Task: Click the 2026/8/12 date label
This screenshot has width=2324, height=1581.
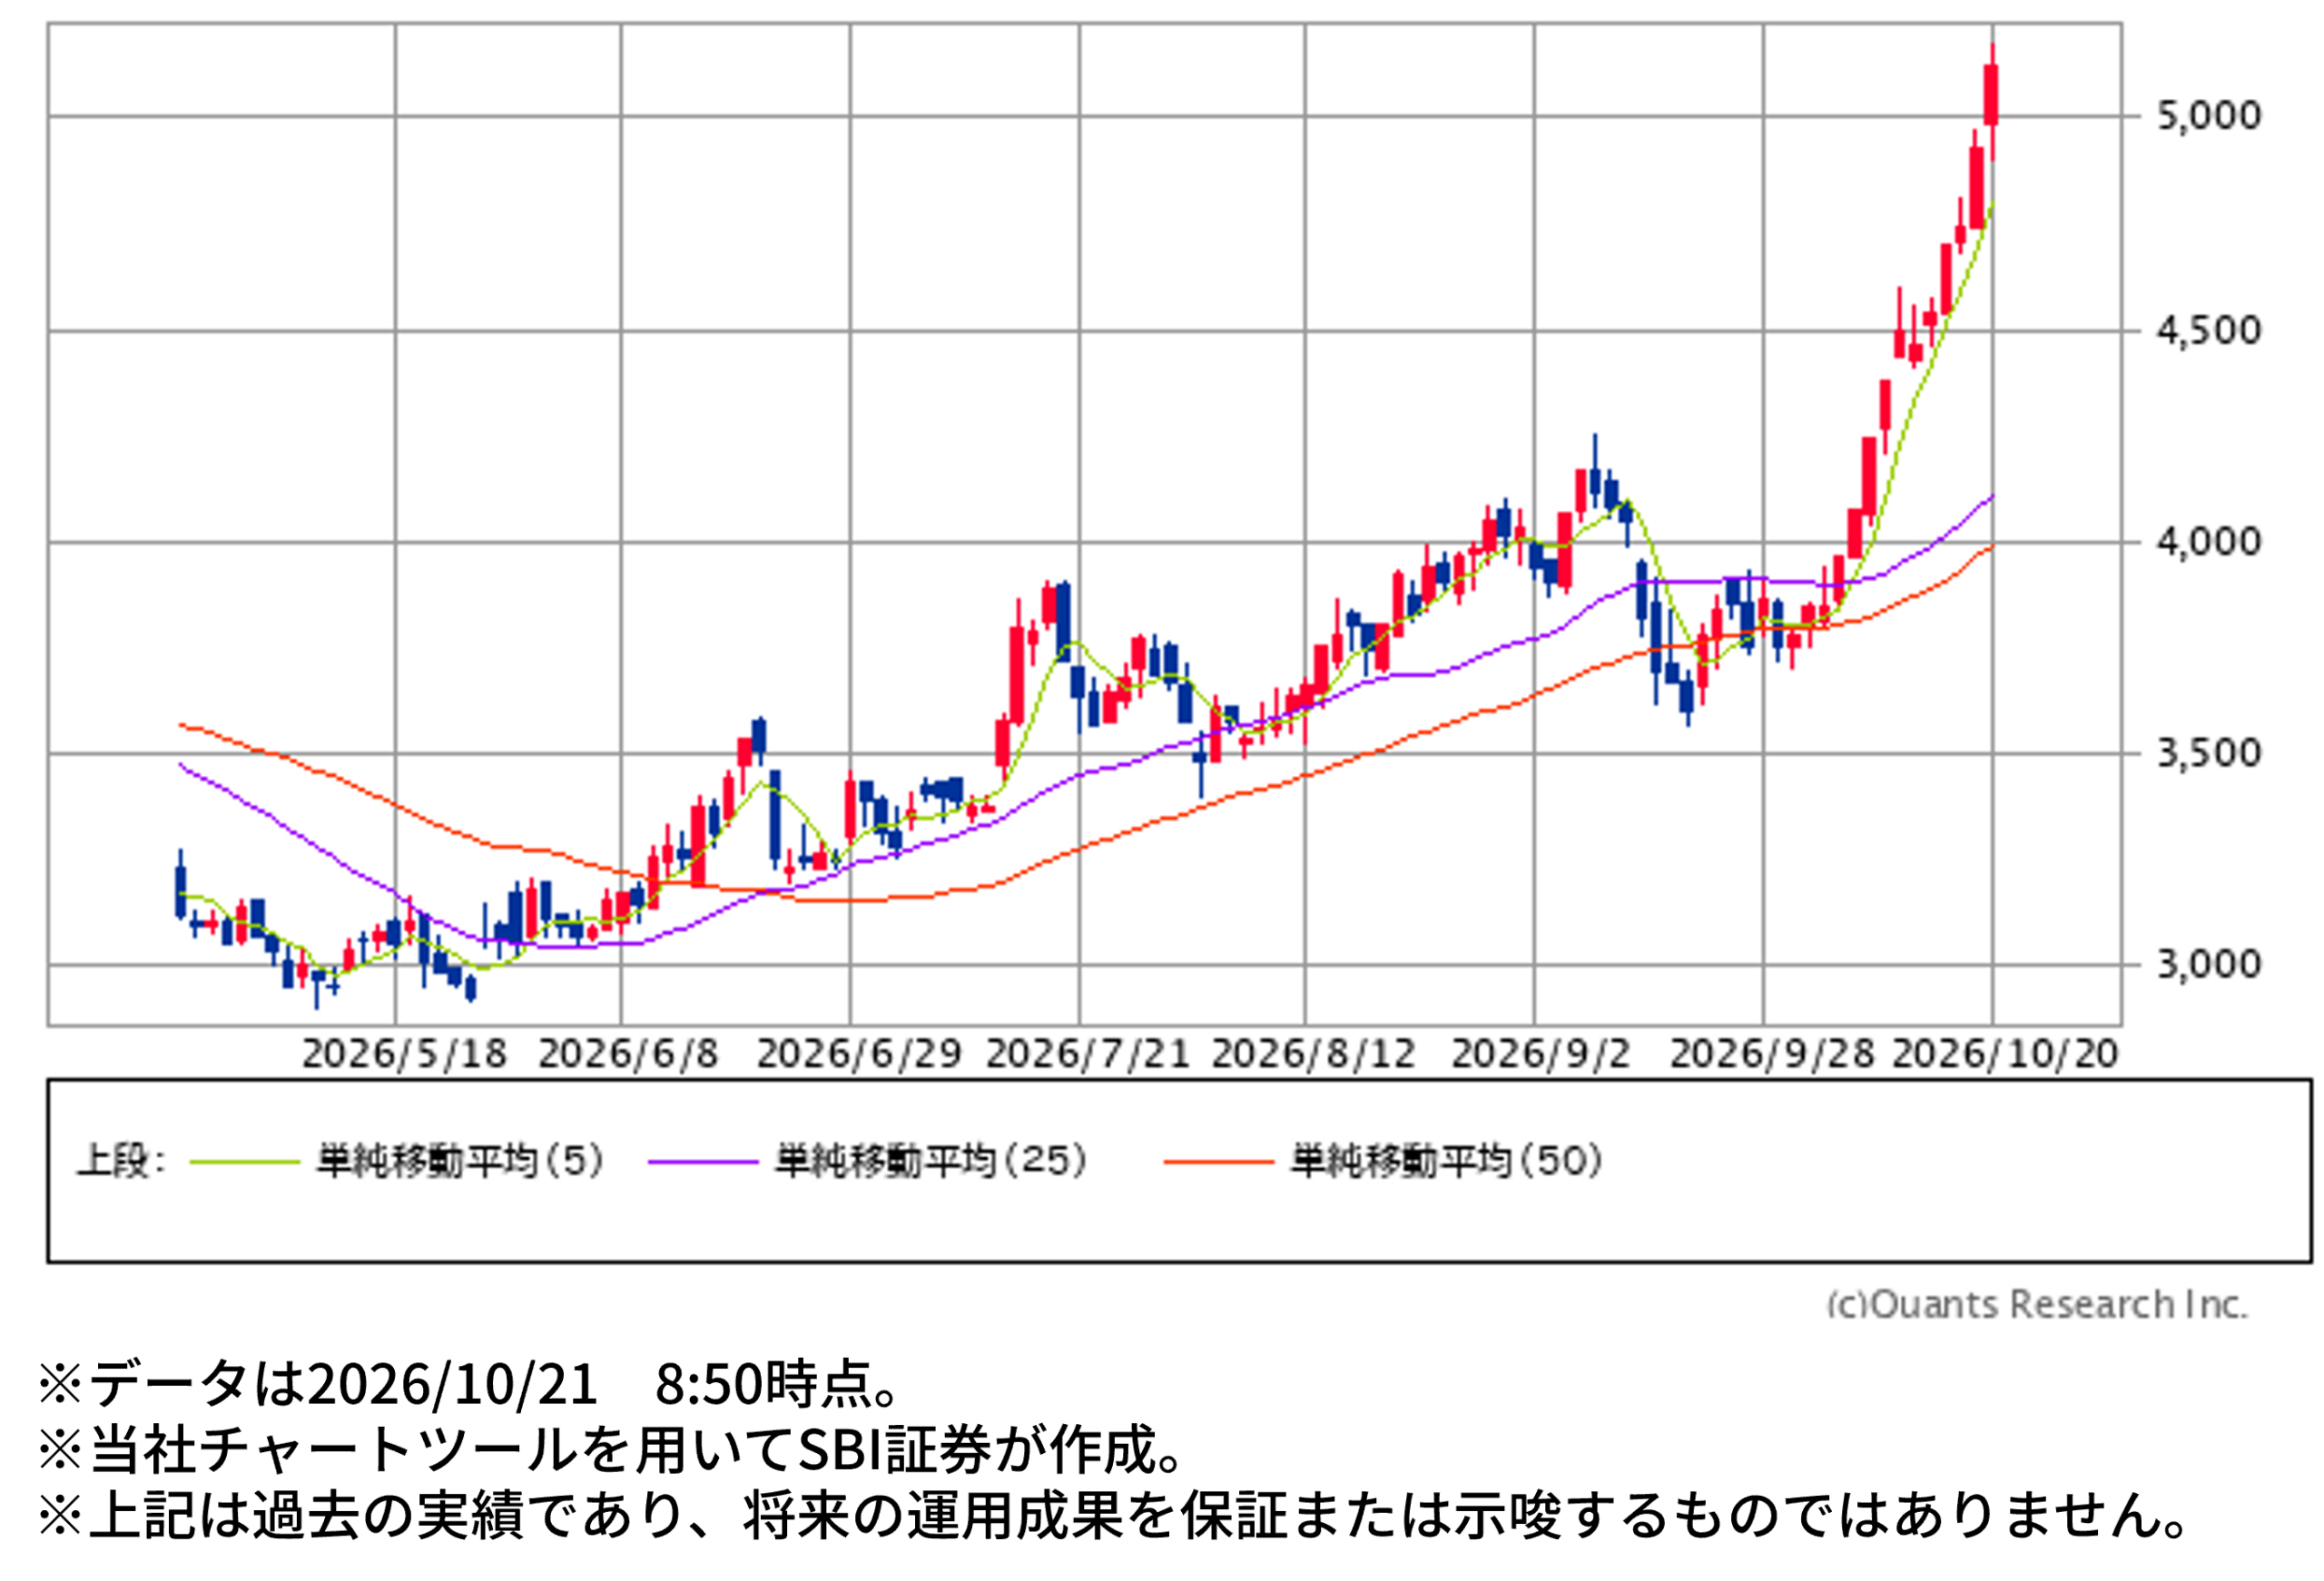Action: 1313,1054
